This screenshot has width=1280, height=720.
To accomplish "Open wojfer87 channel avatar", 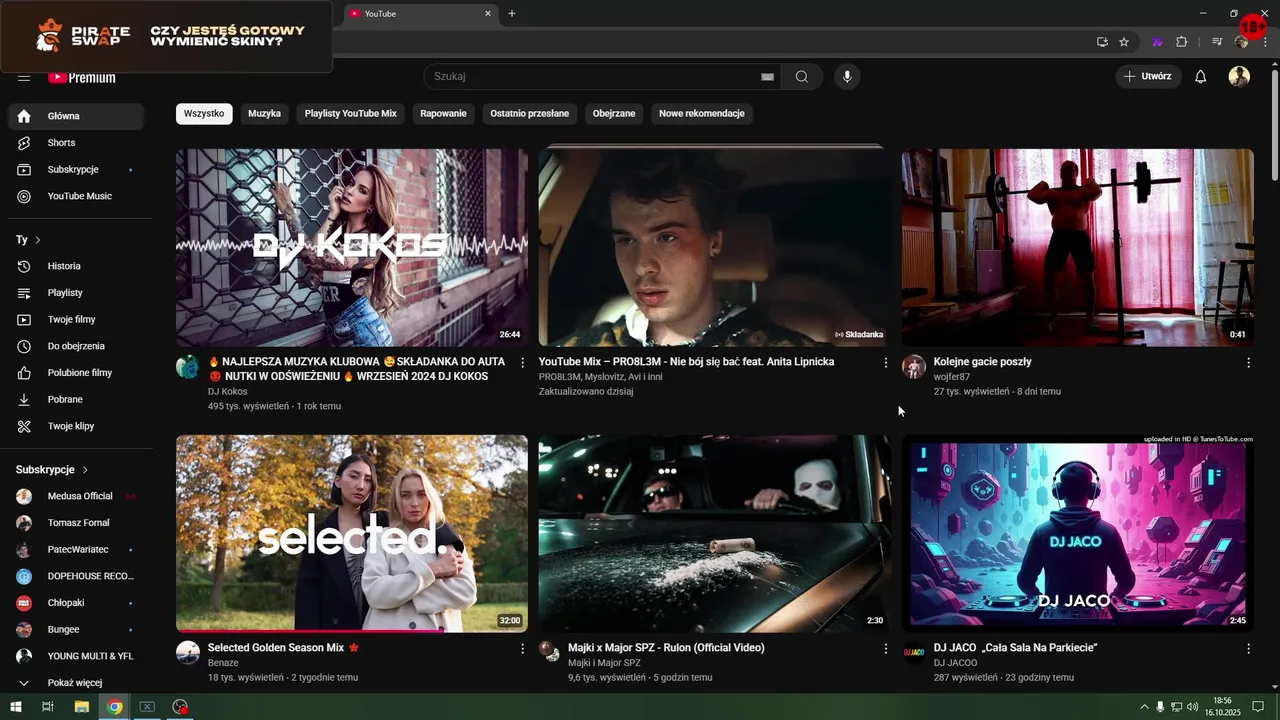I will [914, 366].
